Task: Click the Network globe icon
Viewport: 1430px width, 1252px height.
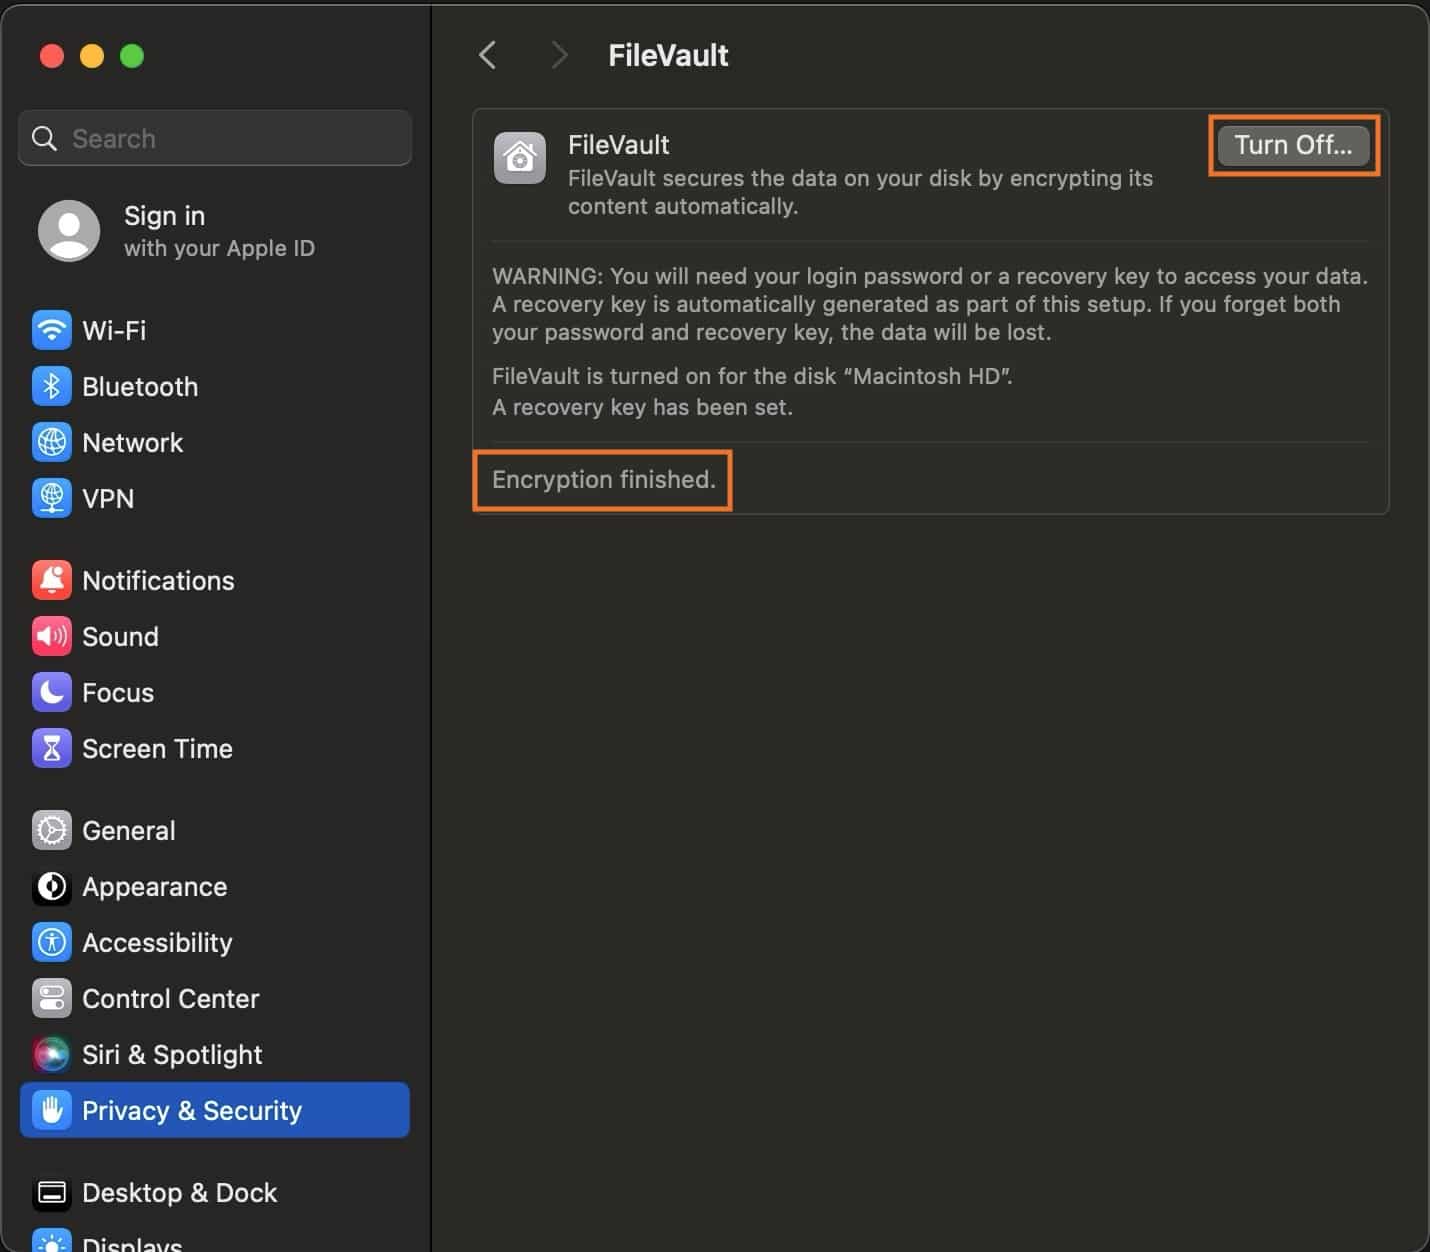Action: 52,442
